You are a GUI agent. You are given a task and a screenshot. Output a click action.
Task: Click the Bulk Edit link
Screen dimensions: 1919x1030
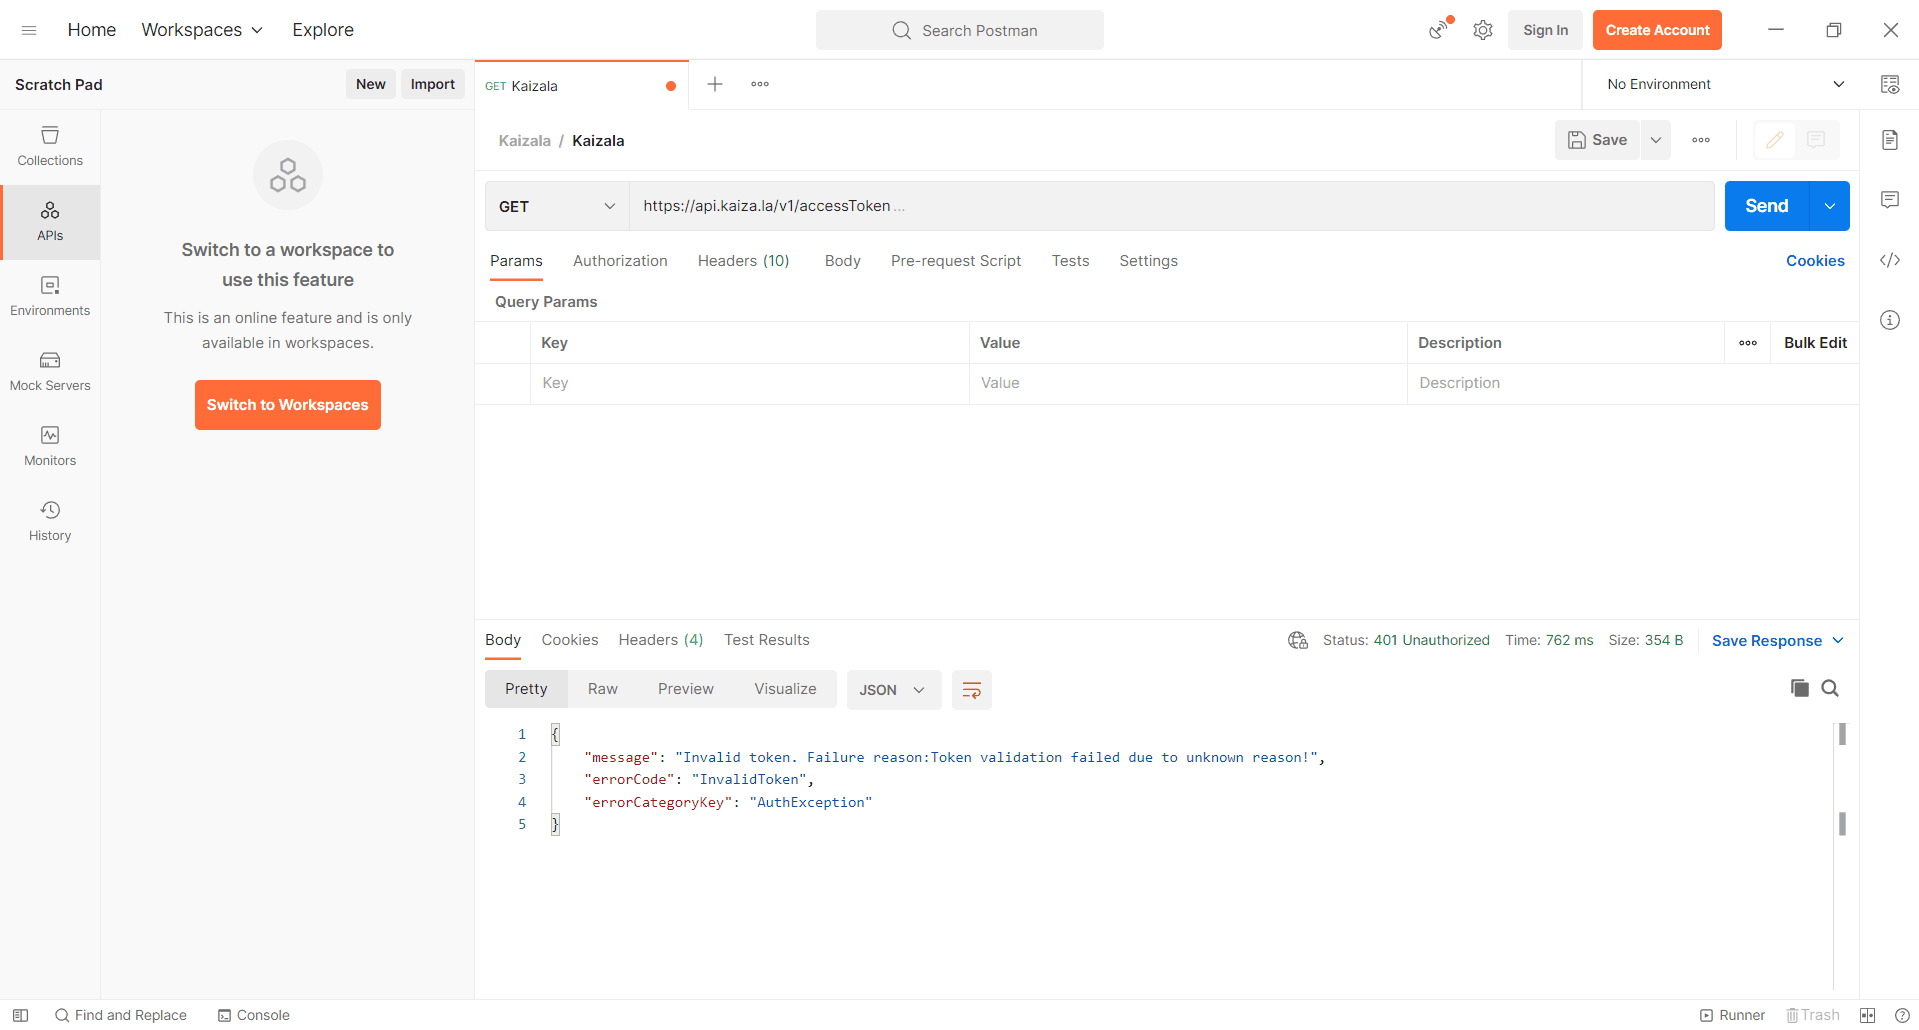point(1815,343)
